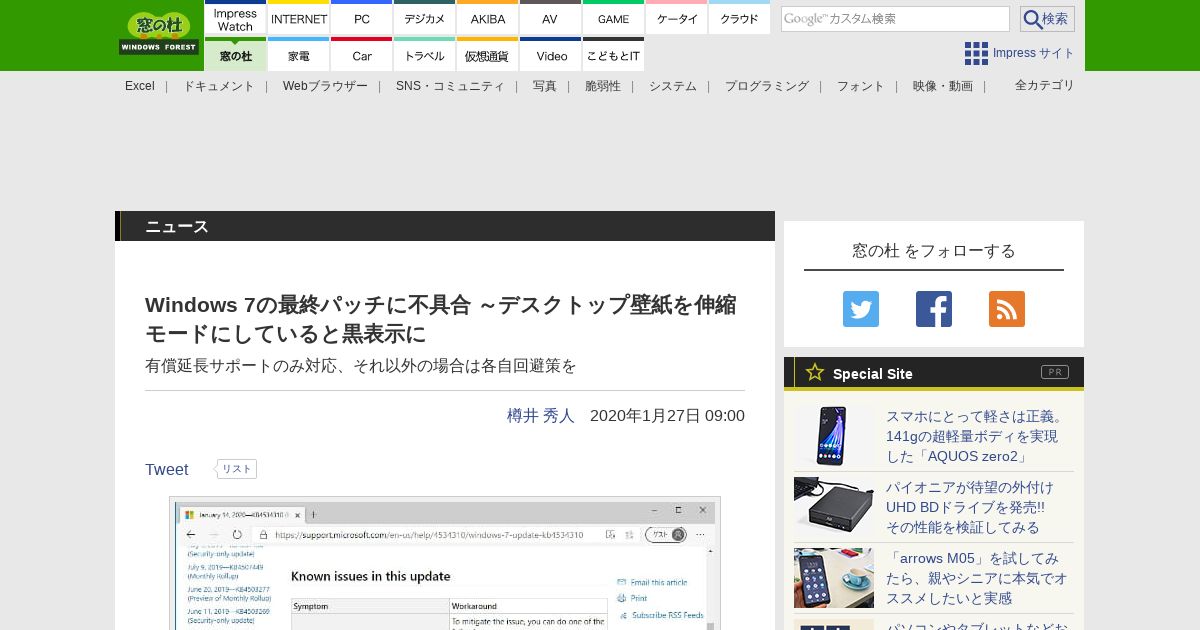The image size is (1200, 630).
Task: Click the PR badge in Special Site
Action: click(1055, 372)
